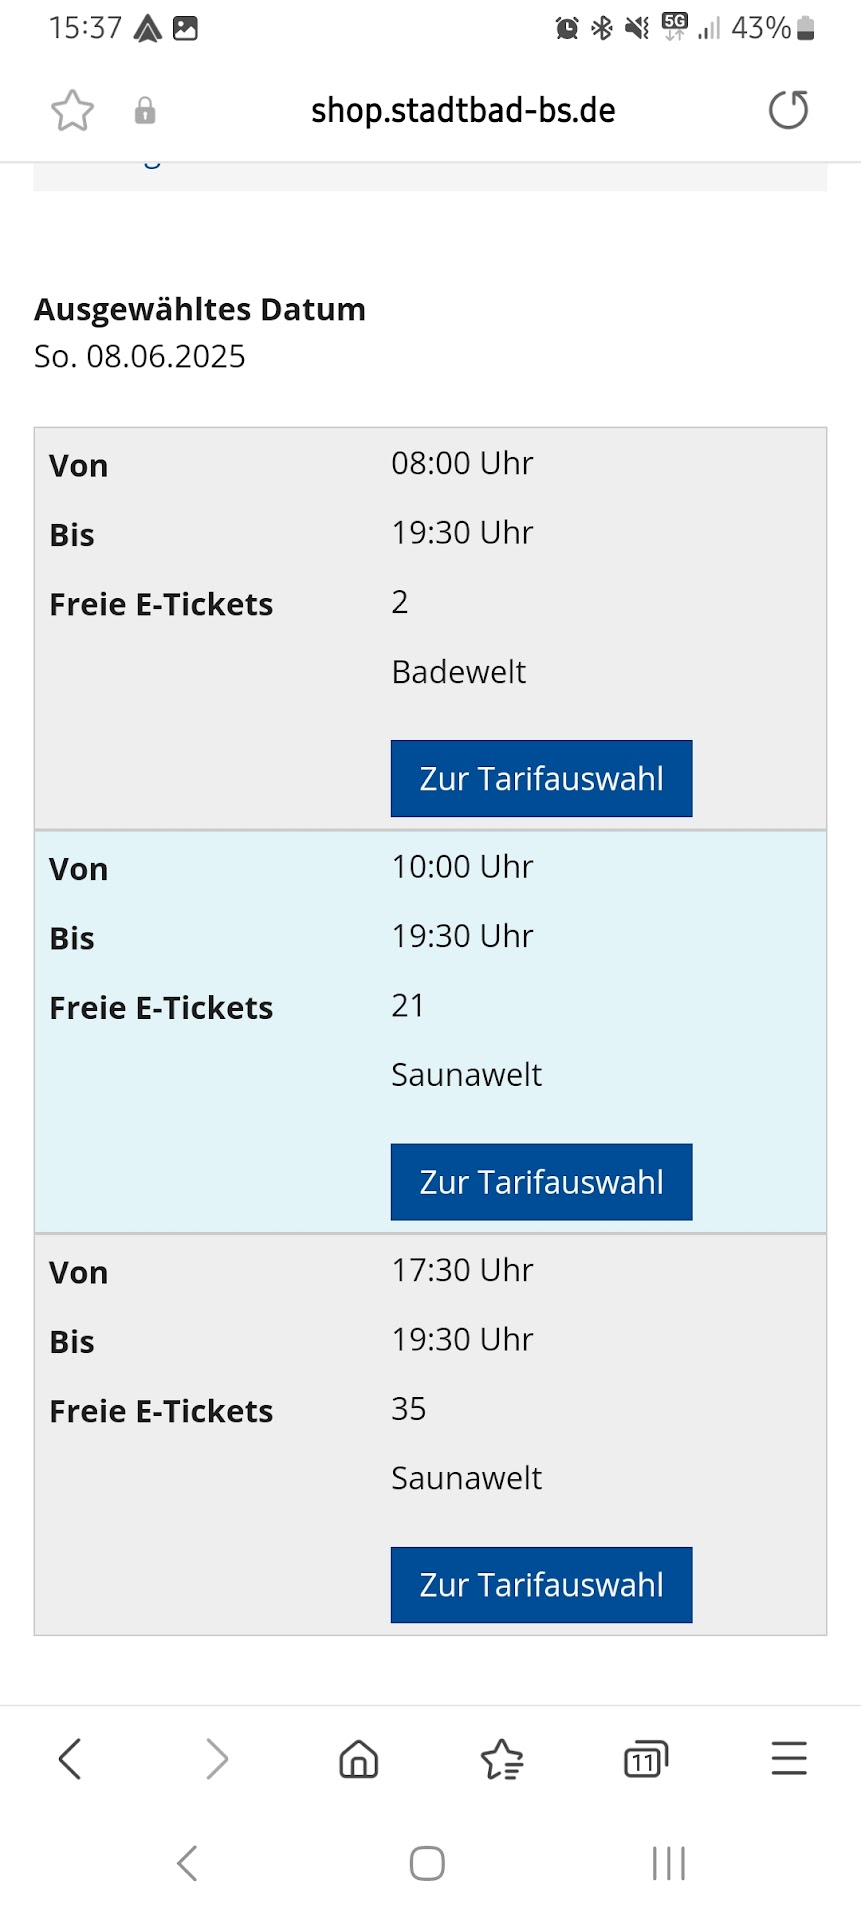Go back using browser back arrow
The image size is (861, 1920).
coord(70,1758)
